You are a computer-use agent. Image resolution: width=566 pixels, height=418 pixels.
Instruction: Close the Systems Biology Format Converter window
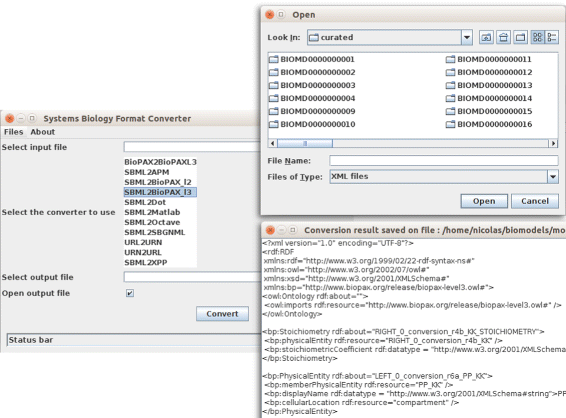(10, 118)
